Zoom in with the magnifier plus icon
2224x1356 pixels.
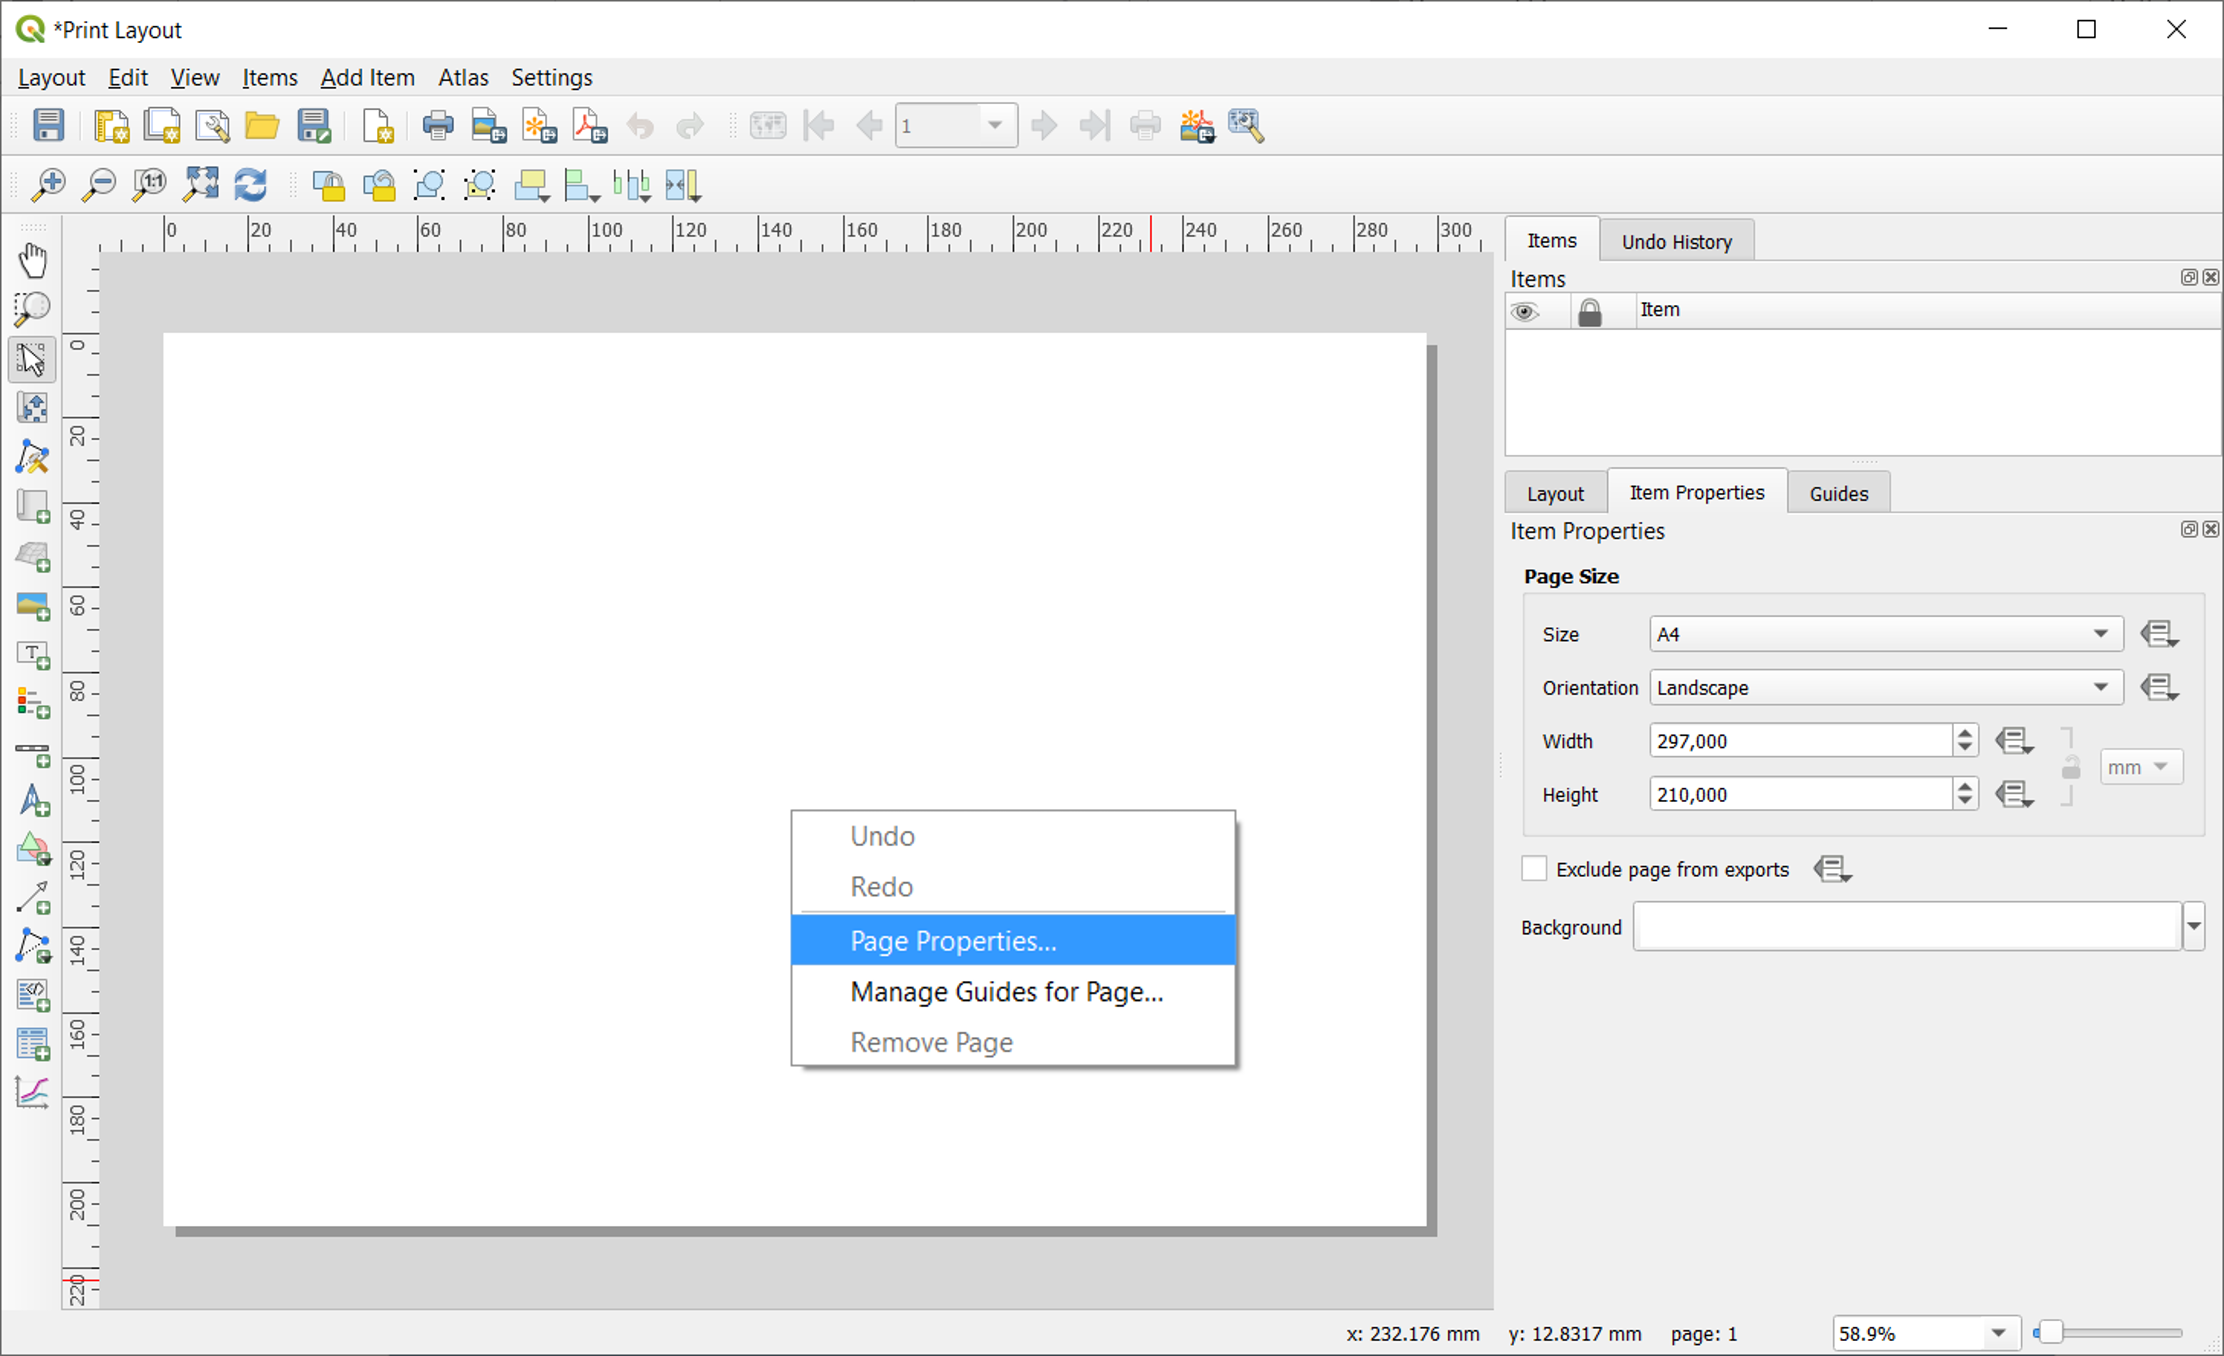pyautogui.click(x=48, y=185)
